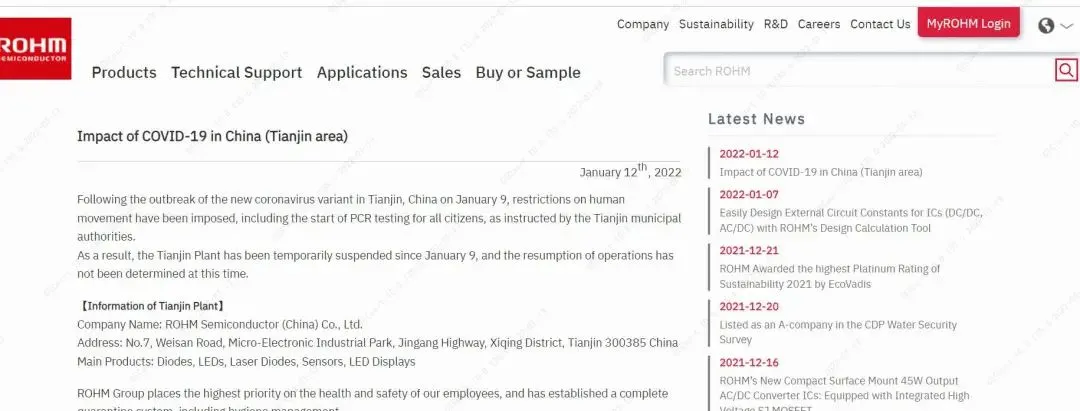Open the Tianjin COVID-19 impact news item
The width and height of the screenshot is (1080, 411).
pos(821,172)
